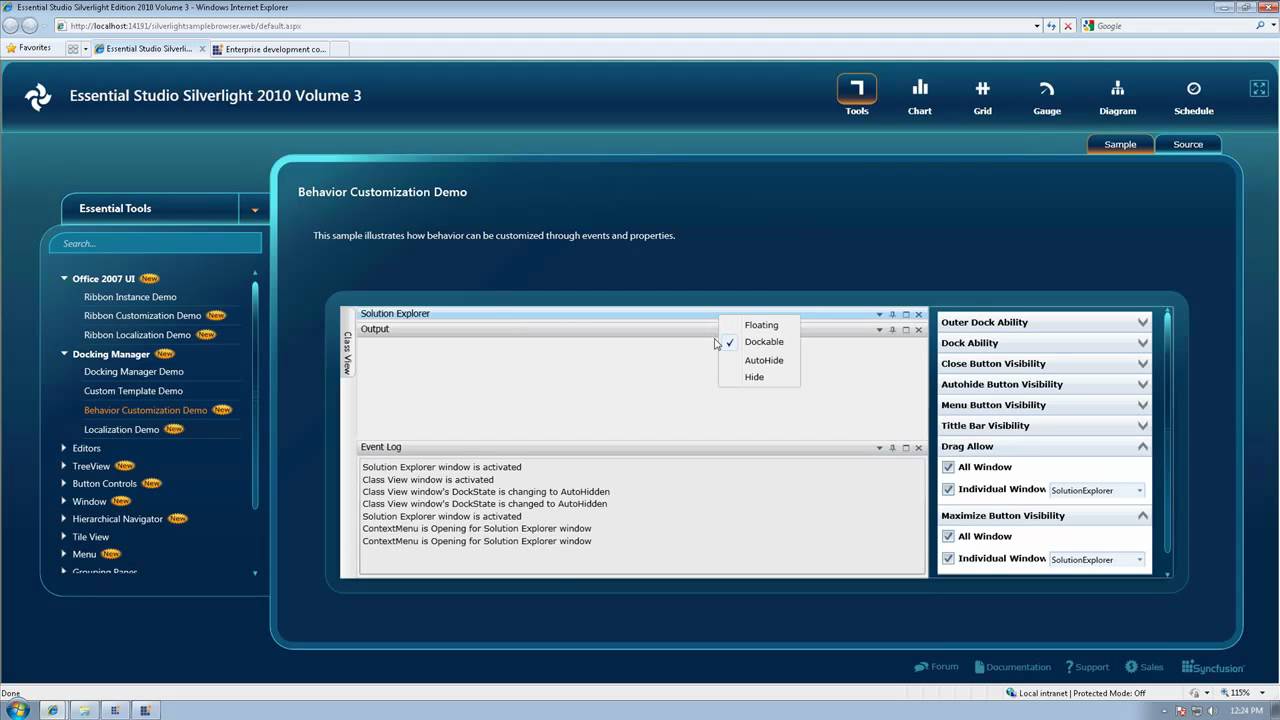The width and height of the screenshot is (1280, 720).
Task: Click the IE Refresh button
Action: pos(1050,26)
